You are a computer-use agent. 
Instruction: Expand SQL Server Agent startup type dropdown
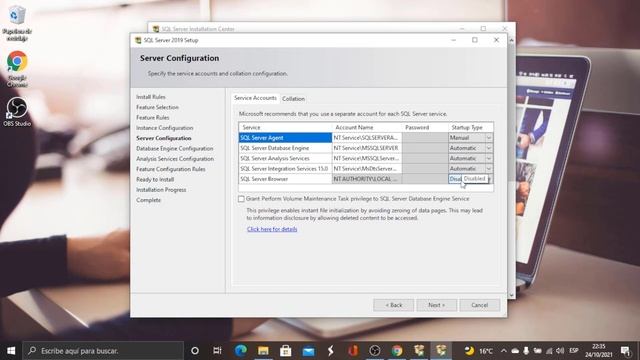pyautogui.click(x=489, y=138)
